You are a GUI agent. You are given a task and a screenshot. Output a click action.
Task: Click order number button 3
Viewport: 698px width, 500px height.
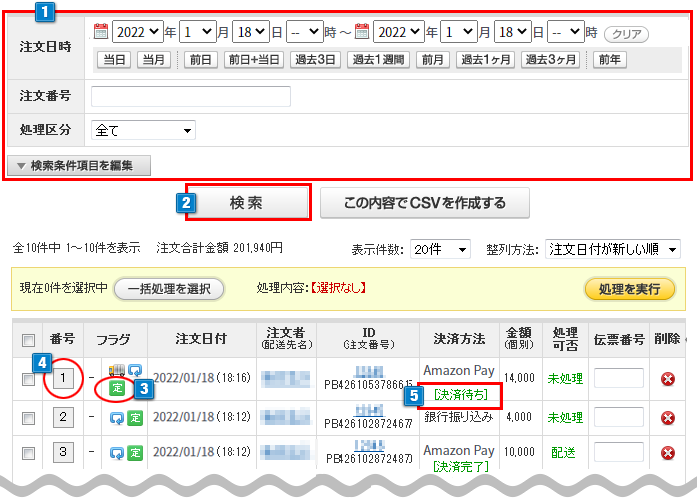pos(63,452)
